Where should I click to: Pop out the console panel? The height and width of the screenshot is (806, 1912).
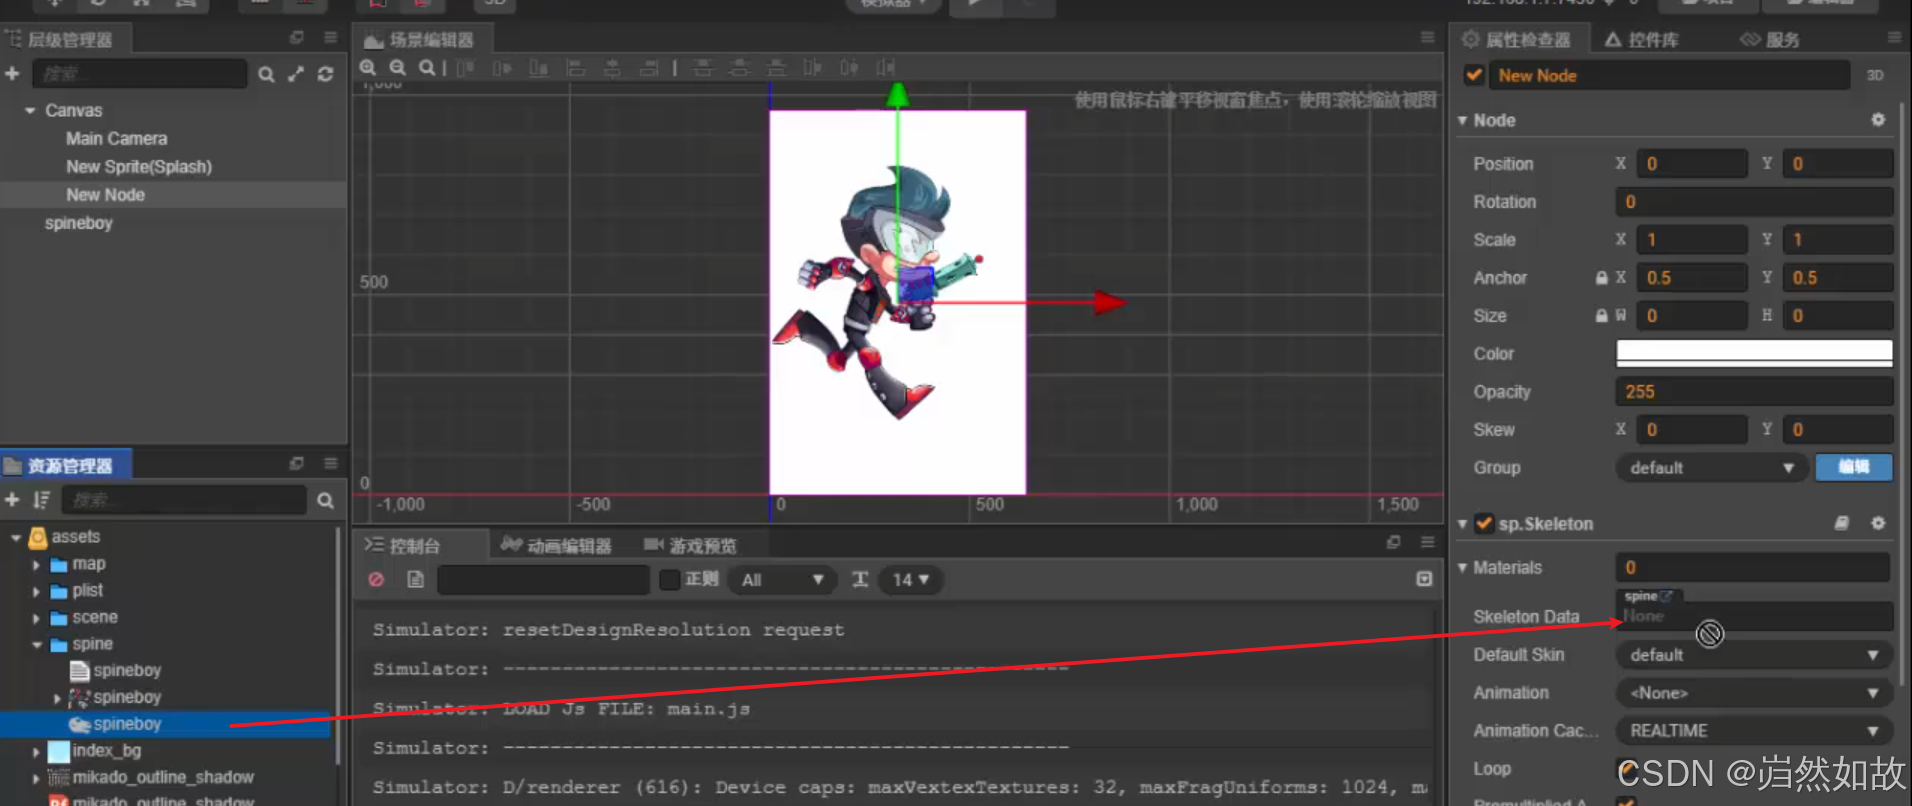(1394, 542)
